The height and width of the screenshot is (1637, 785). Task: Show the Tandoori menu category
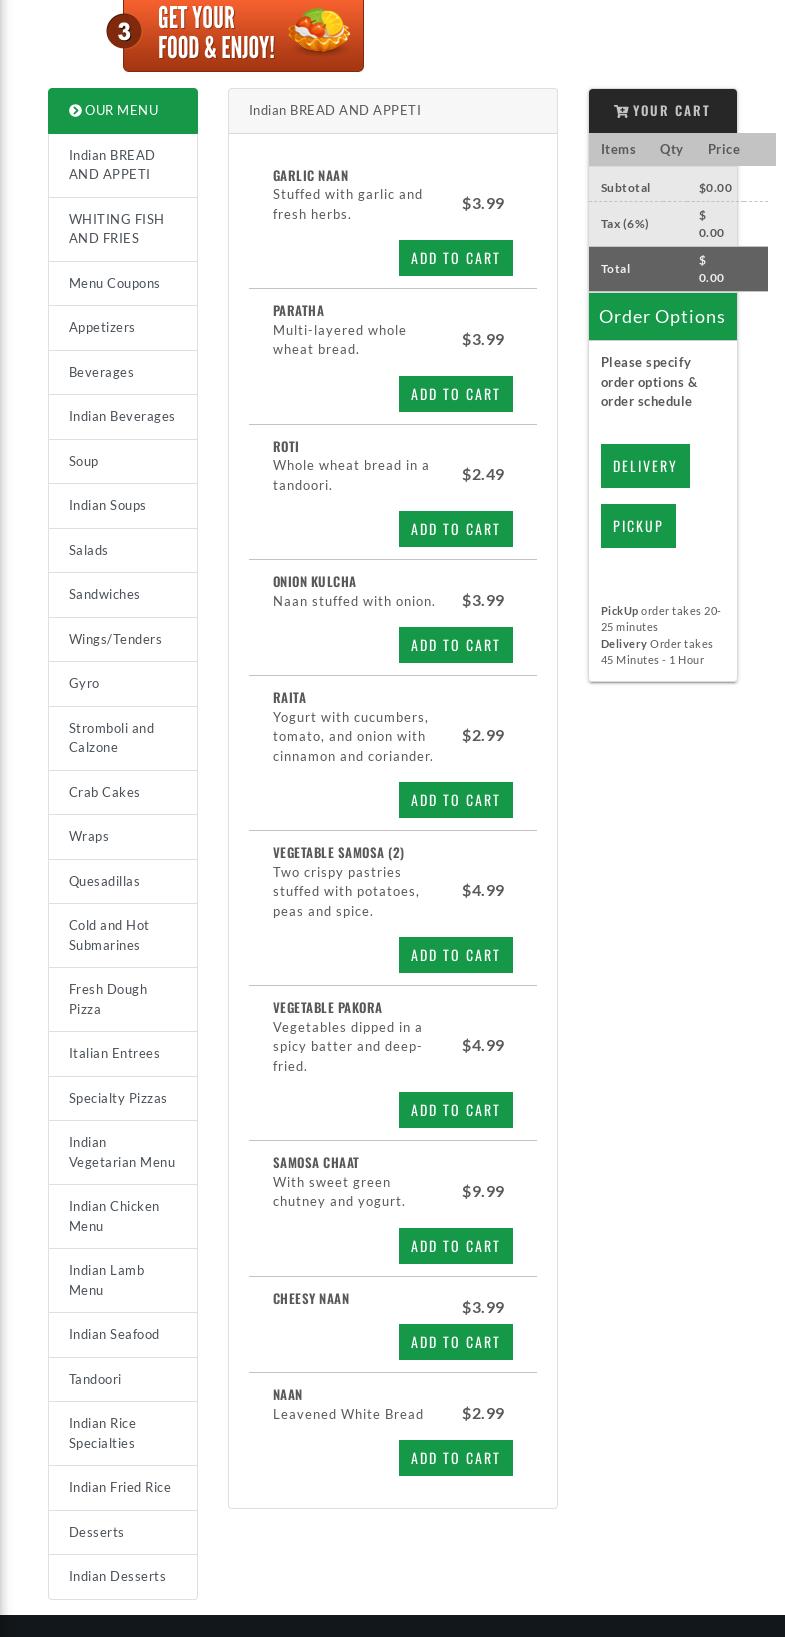tap(95, 1379)
